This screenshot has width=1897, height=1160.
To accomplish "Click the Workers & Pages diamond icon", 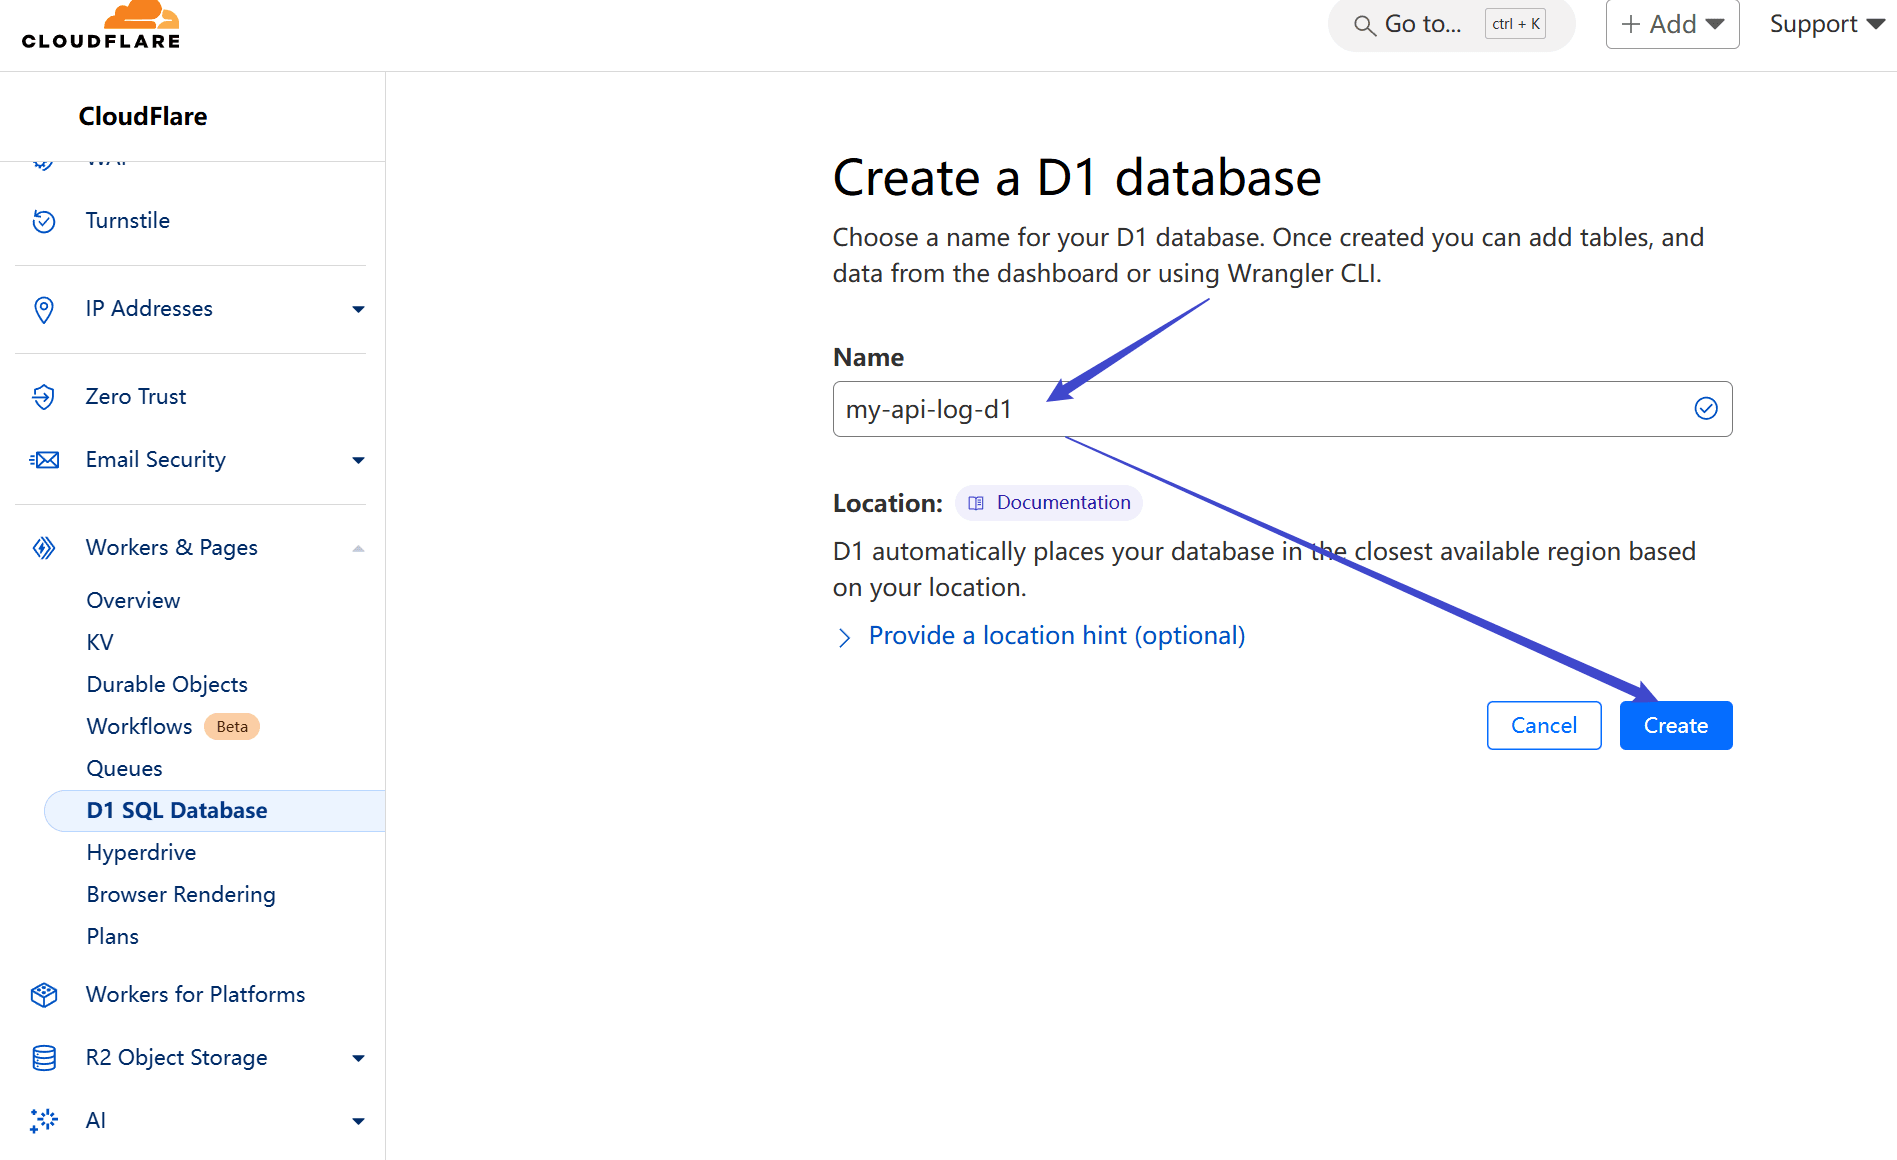I will (x=44, y=548).
